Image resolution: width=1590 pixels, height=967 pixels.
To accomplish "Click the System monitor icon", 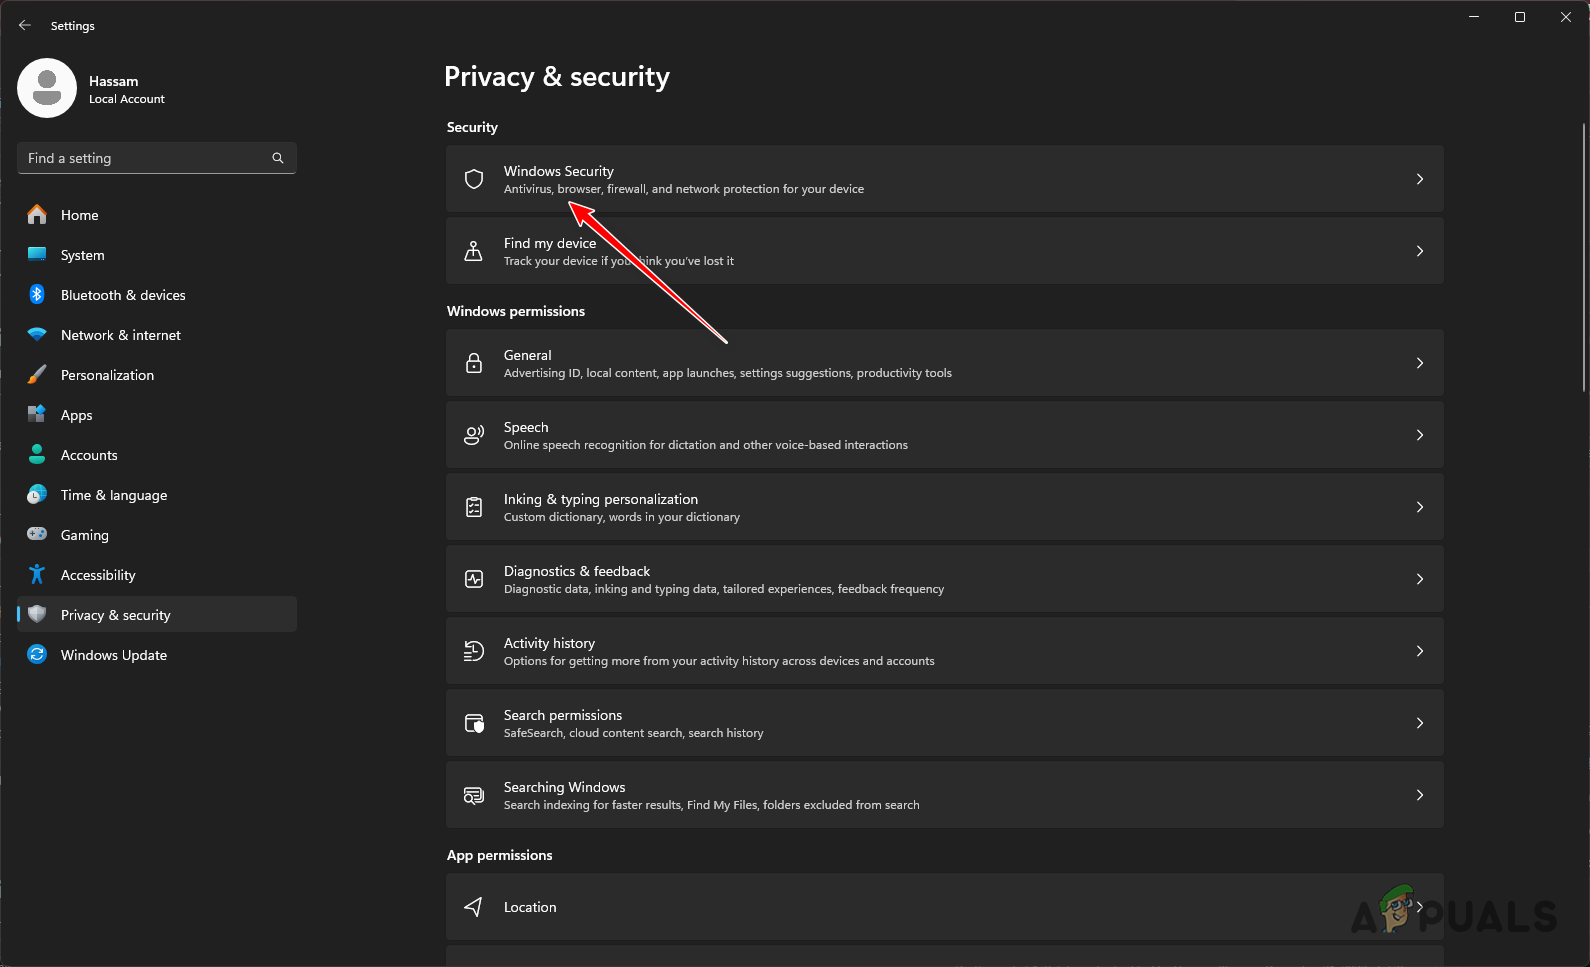I will (37, 254).
